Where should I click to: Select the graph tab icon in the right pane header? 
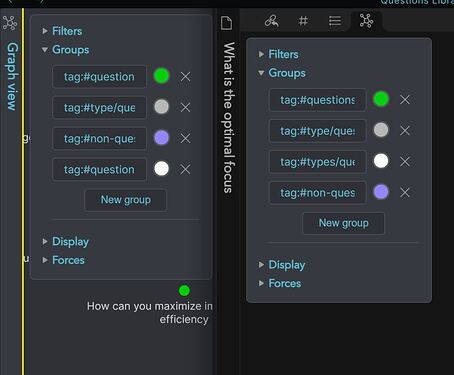point(366,21)
